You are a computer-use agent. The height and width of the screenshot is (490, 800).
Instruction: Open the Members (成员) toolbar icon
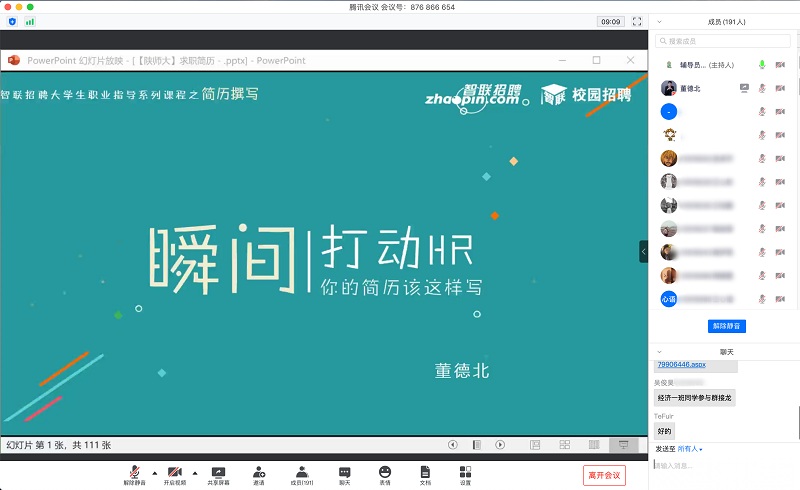[301, 471]
